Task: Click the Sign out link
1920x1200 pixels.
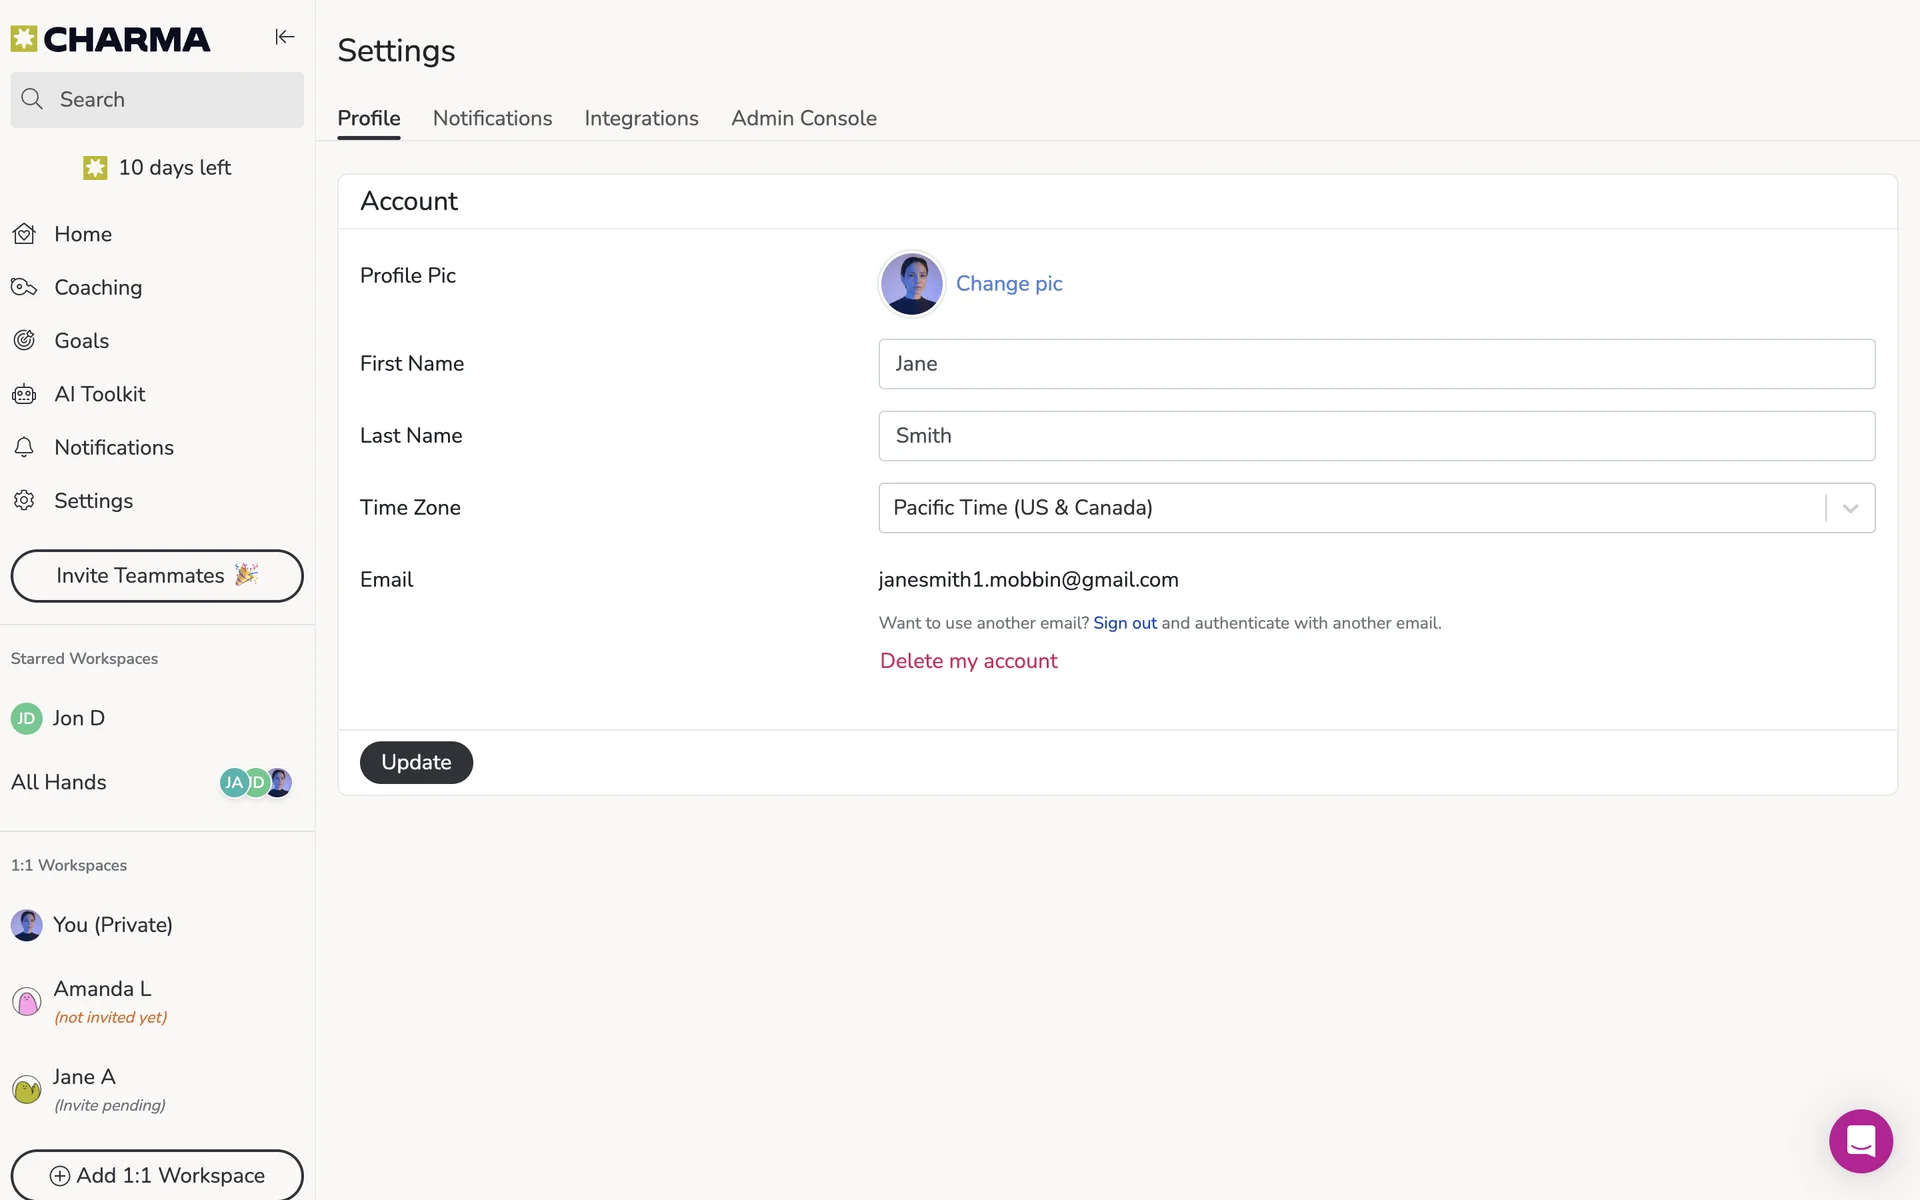Action: click(1124, 623)
